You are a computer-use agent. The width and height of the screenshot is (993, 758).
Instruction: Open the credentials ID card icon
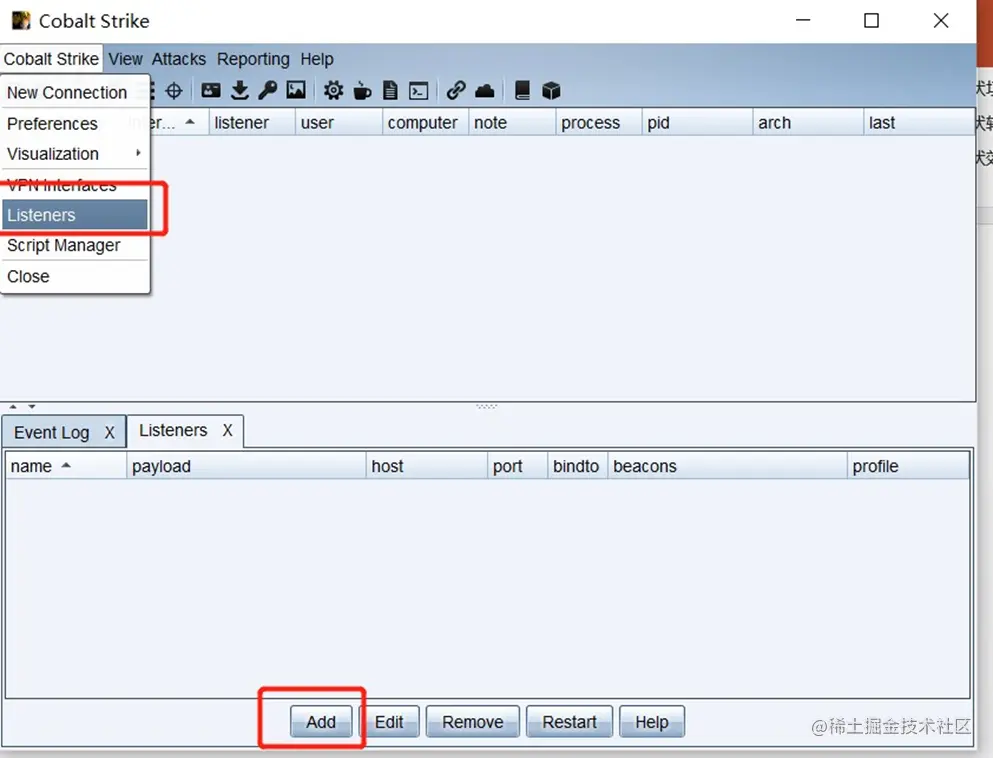click(211, 91)
